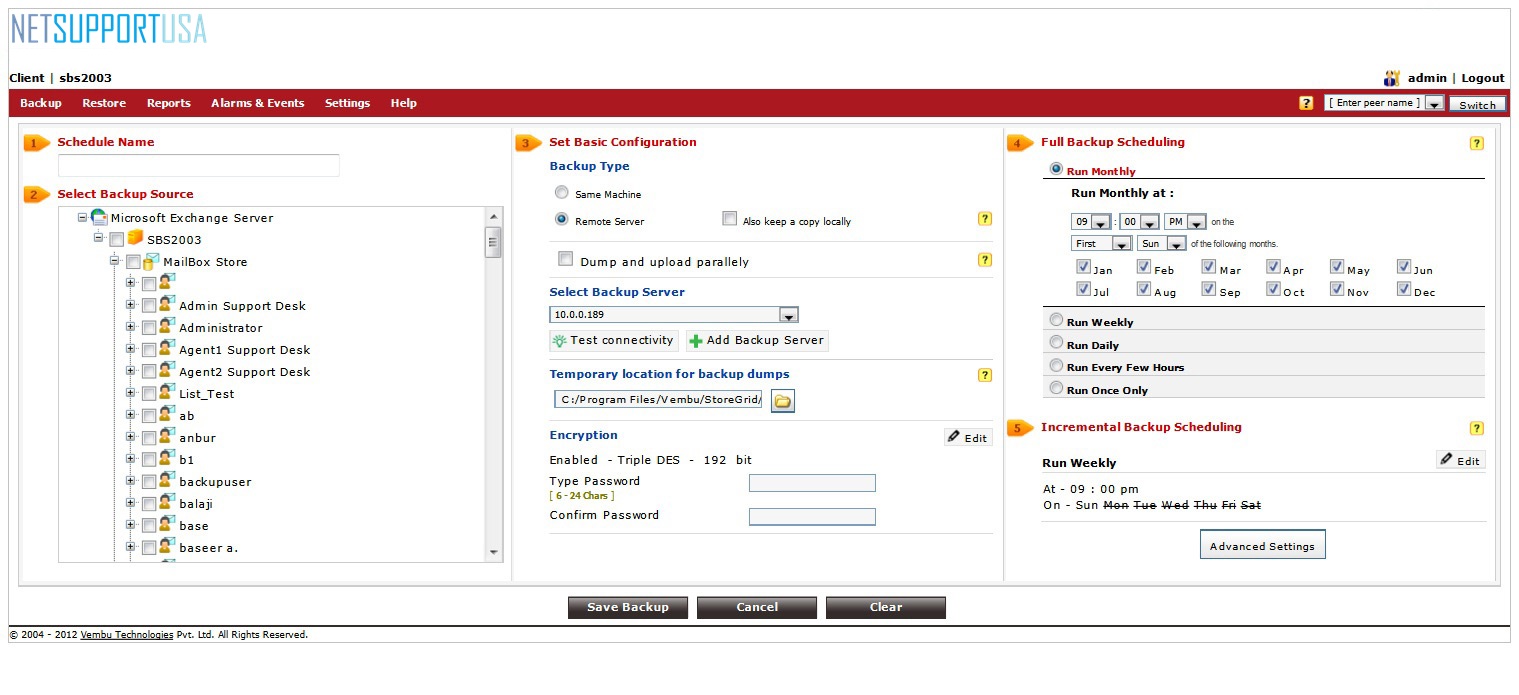Enable Dump and upload parallely checkbox
Image resolution: width=1519 pixels, height=695 pixels.
pyautogui.click(x=564, y=260)
